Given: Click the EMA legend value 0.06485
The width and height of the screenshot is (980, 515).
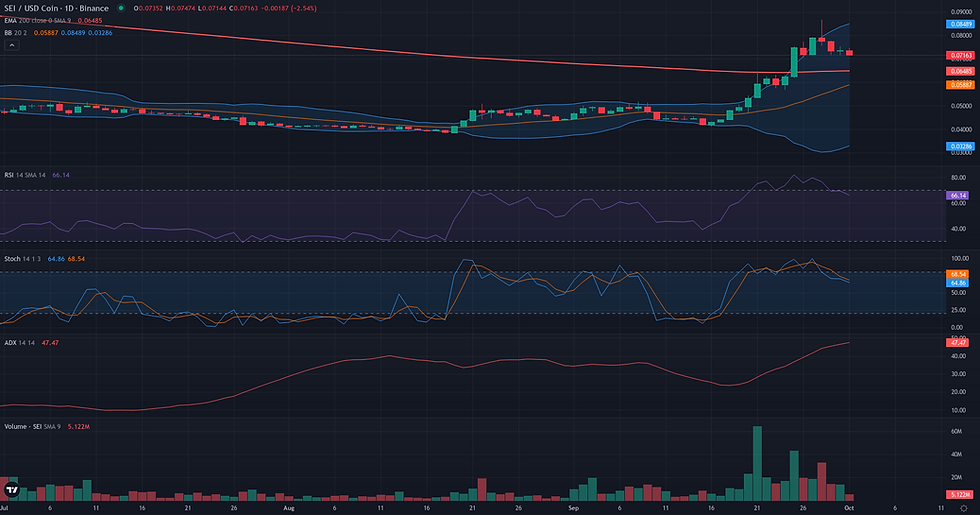Looking at the screenshot, I should tap(90, 21).
